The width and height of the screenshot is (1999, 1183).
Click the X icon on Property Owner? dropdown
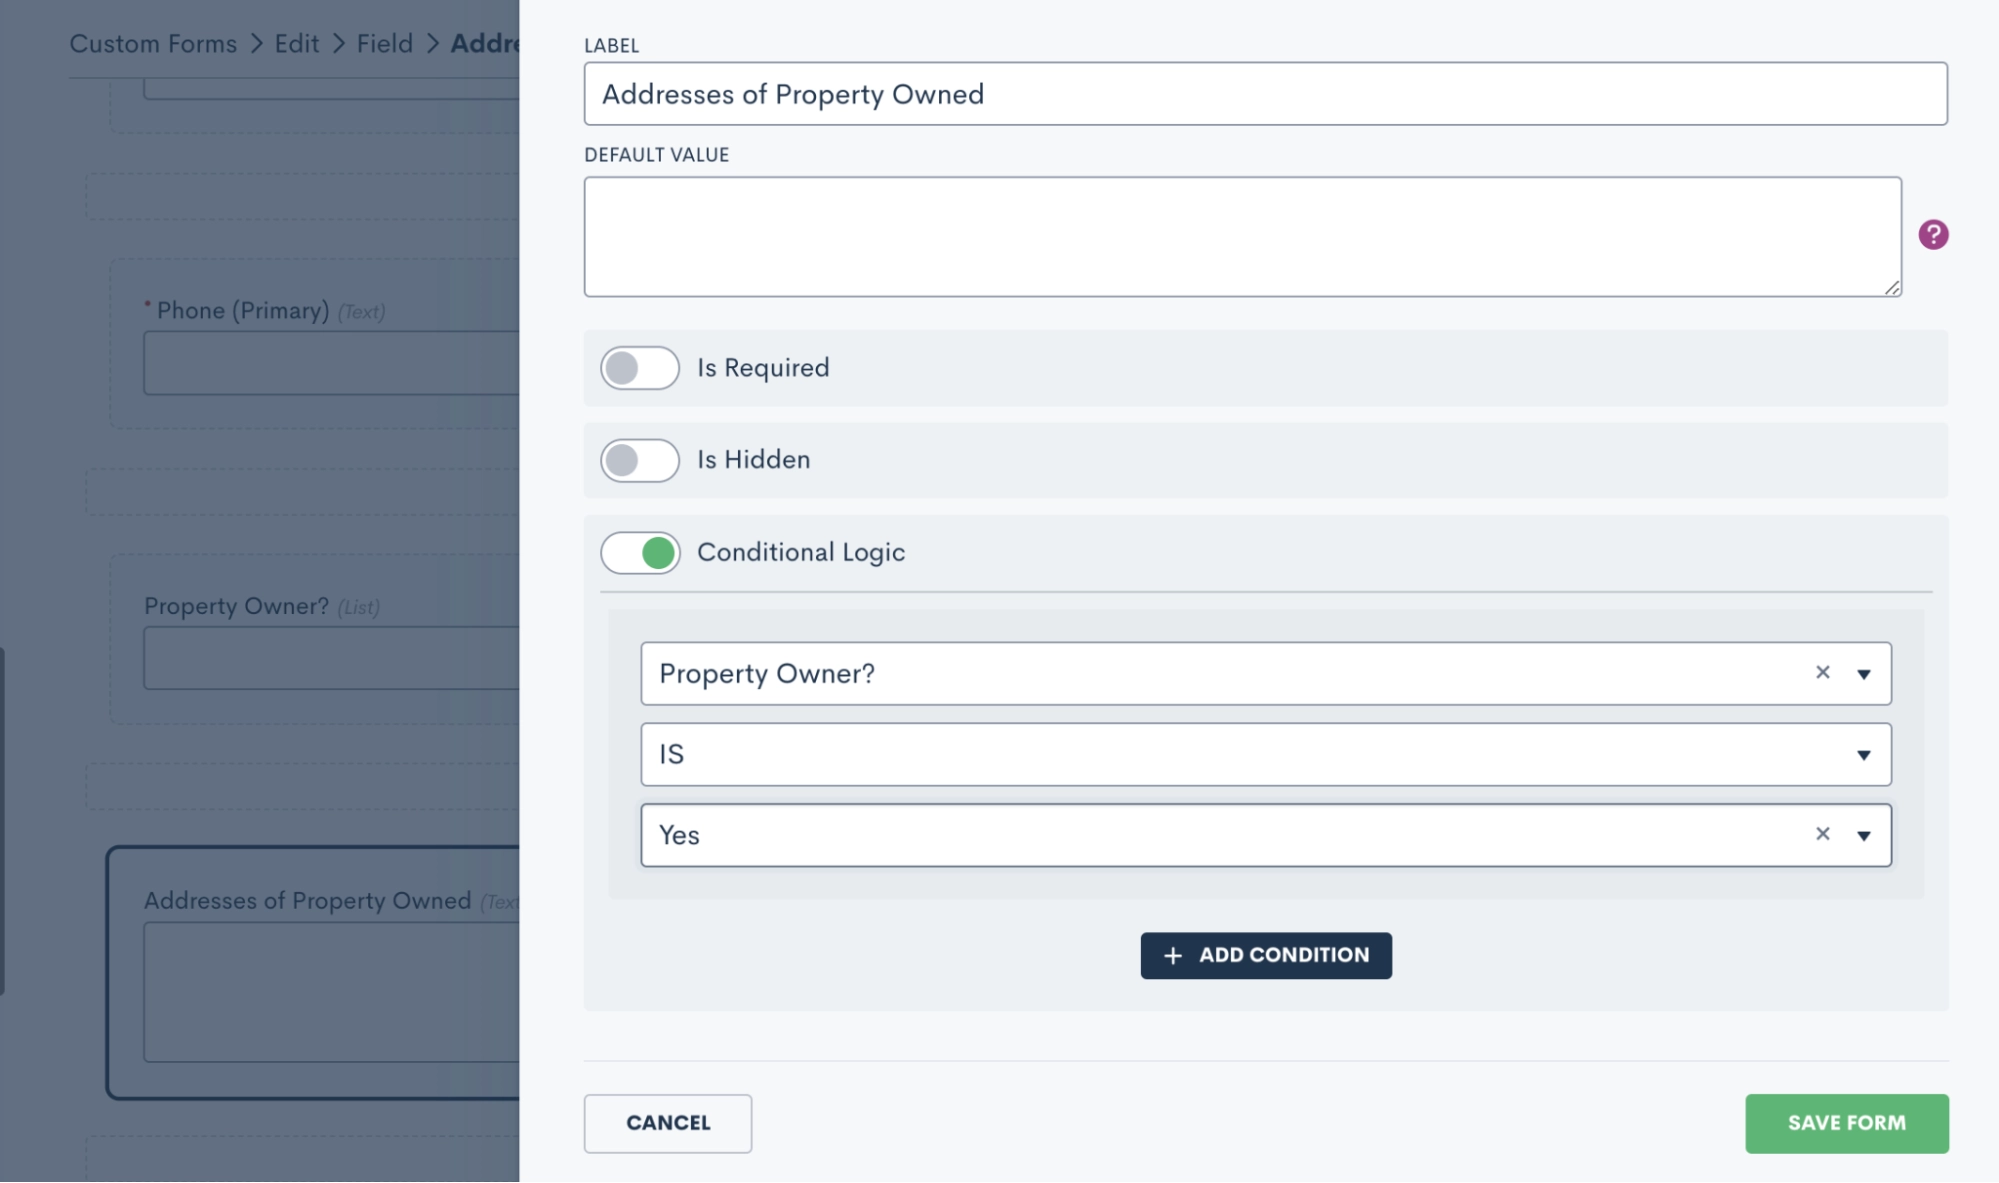1822,672
